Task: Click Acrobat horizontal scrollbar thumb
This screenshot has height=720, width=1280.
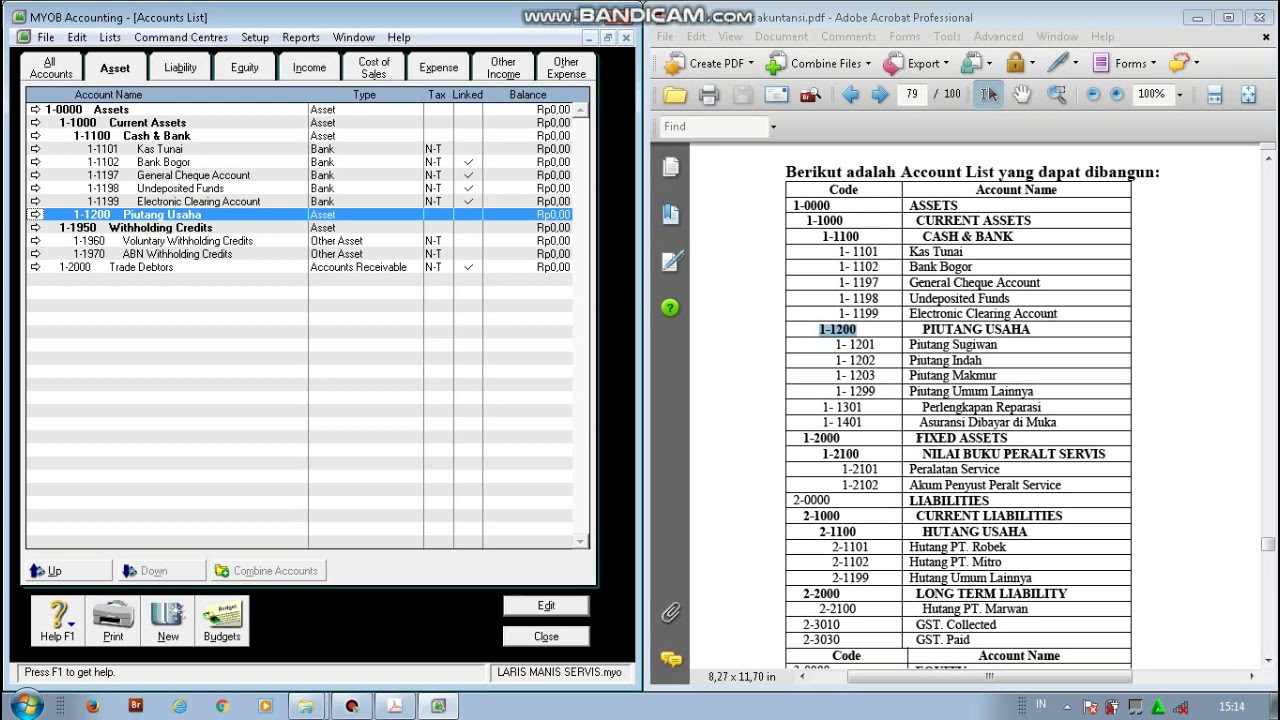Action: coord(989,676)
